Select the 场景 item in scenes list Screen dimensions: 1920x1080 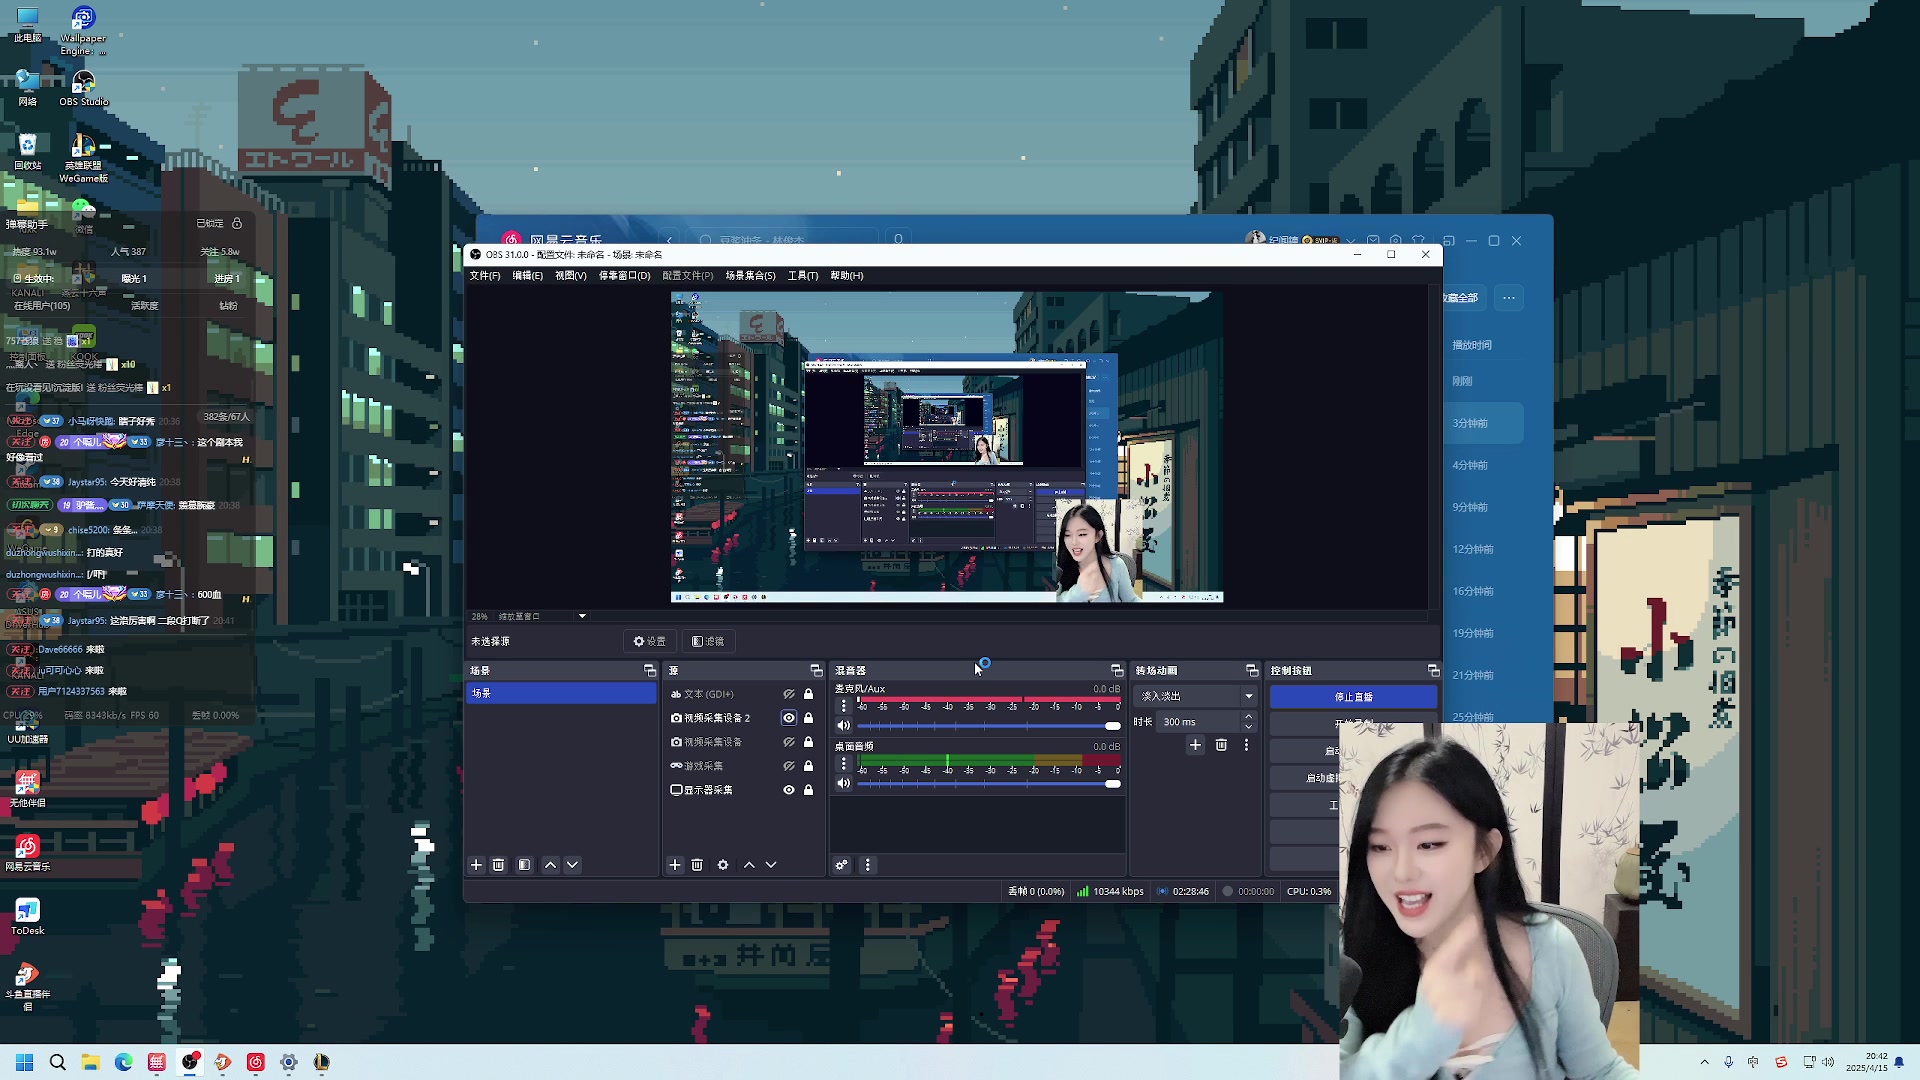[x=561, y=693]
